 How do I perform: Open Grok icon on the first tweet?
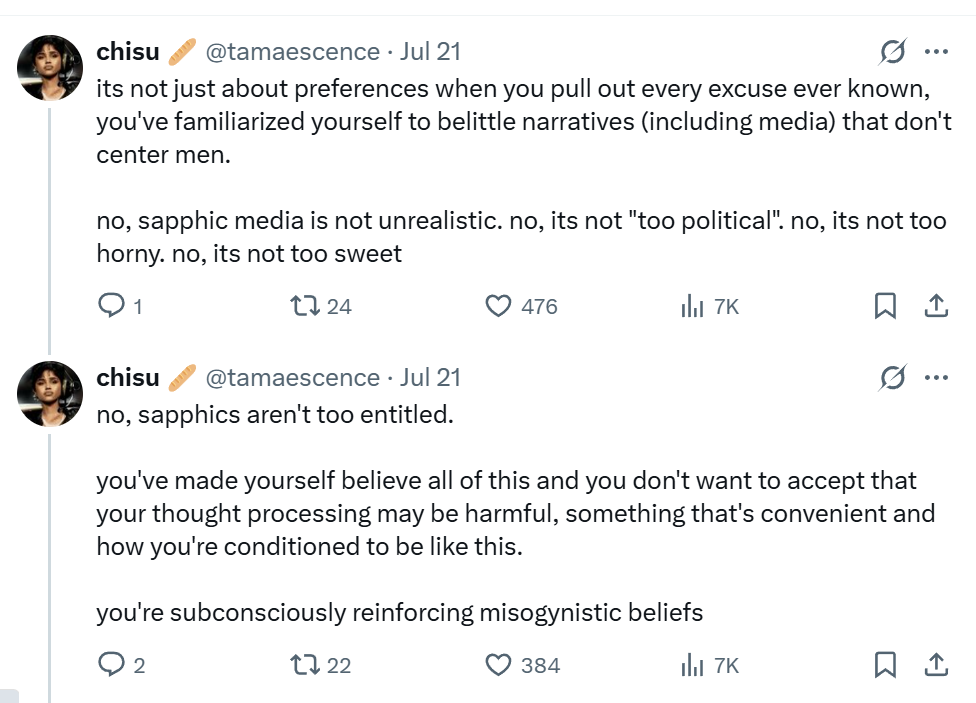click(892, 51)
